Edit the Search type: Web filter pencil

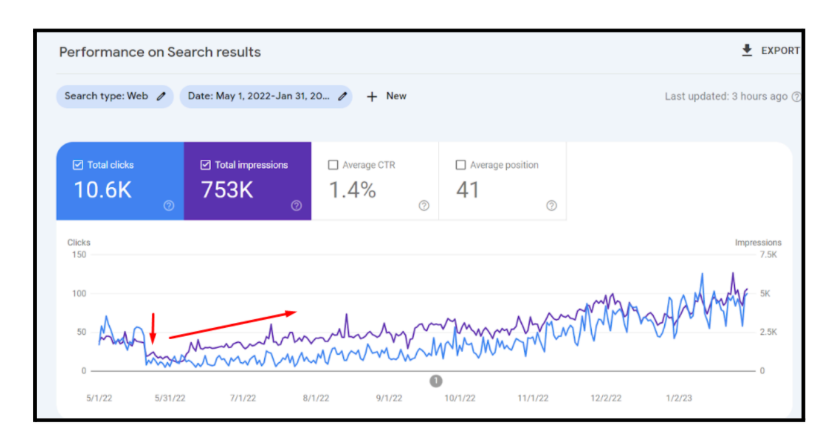pyautogui.click(x=161, y=96)
